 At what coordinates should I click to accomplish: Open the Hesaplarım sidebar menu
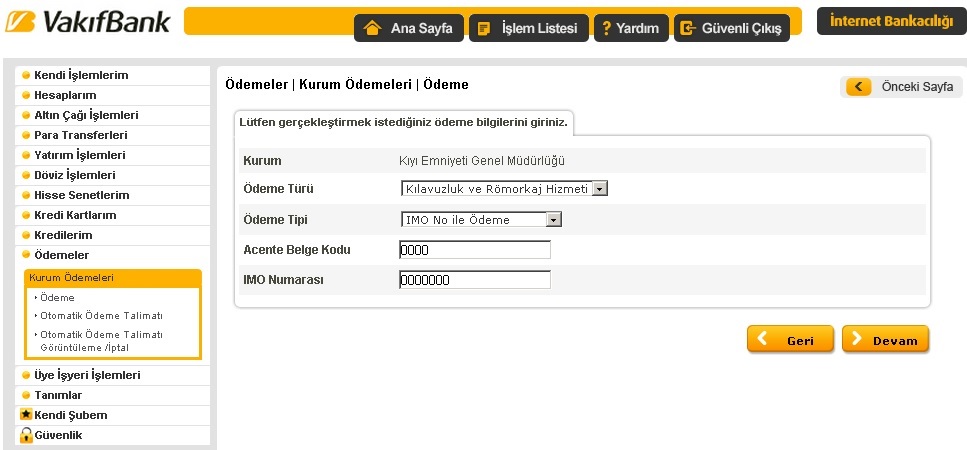click(x=65, y=95)
